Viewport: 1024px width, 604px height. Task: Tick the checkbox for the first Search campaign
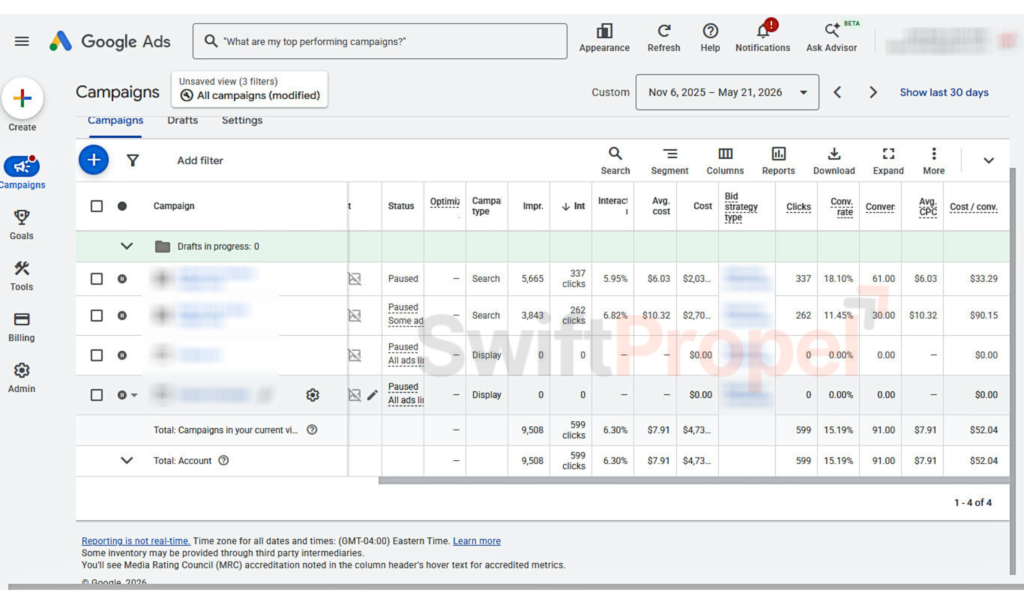[97, 279]
